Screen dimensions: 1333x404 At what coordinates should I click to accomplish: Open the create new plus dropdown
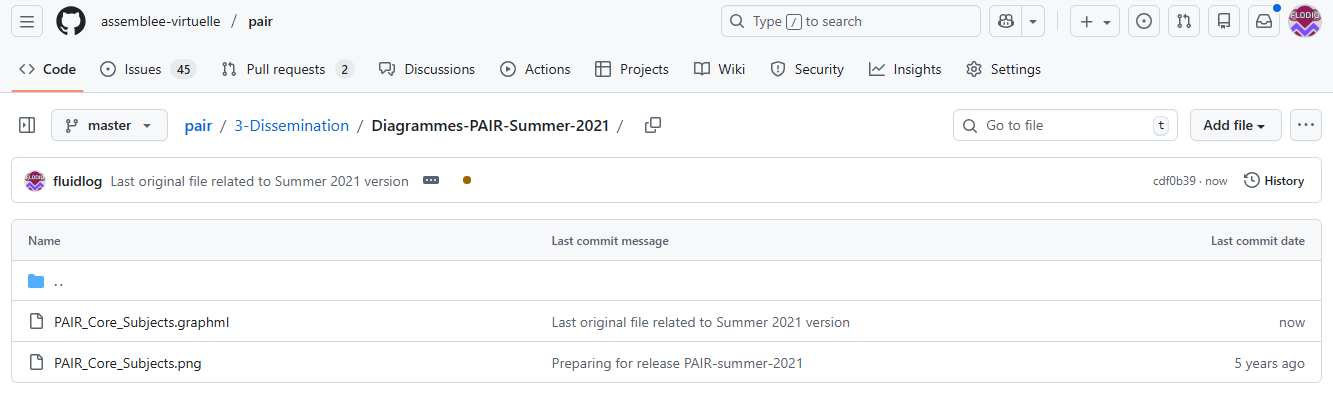tap(1095, 21)
